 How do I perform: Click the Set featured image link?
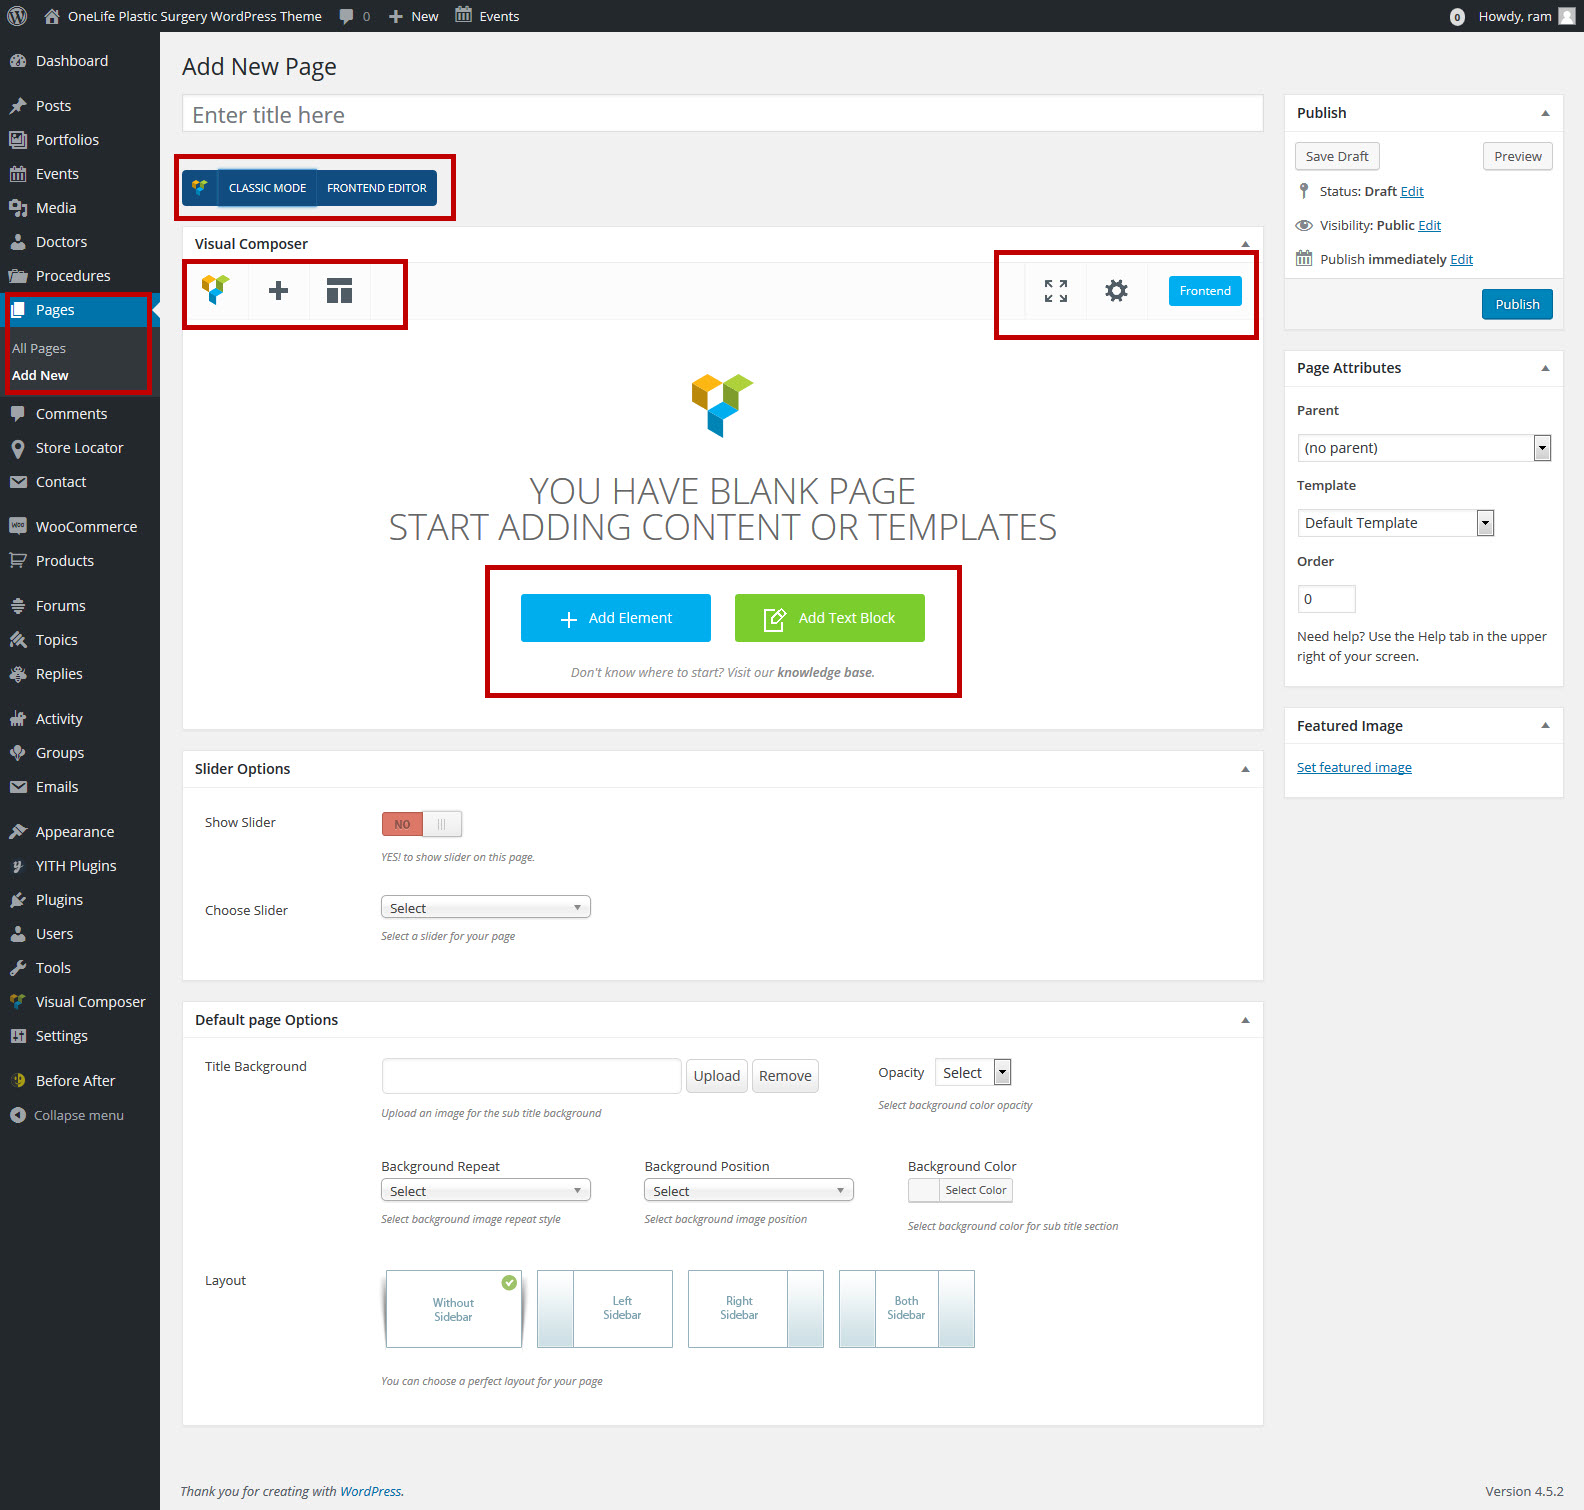click(x=1354, y=767)
